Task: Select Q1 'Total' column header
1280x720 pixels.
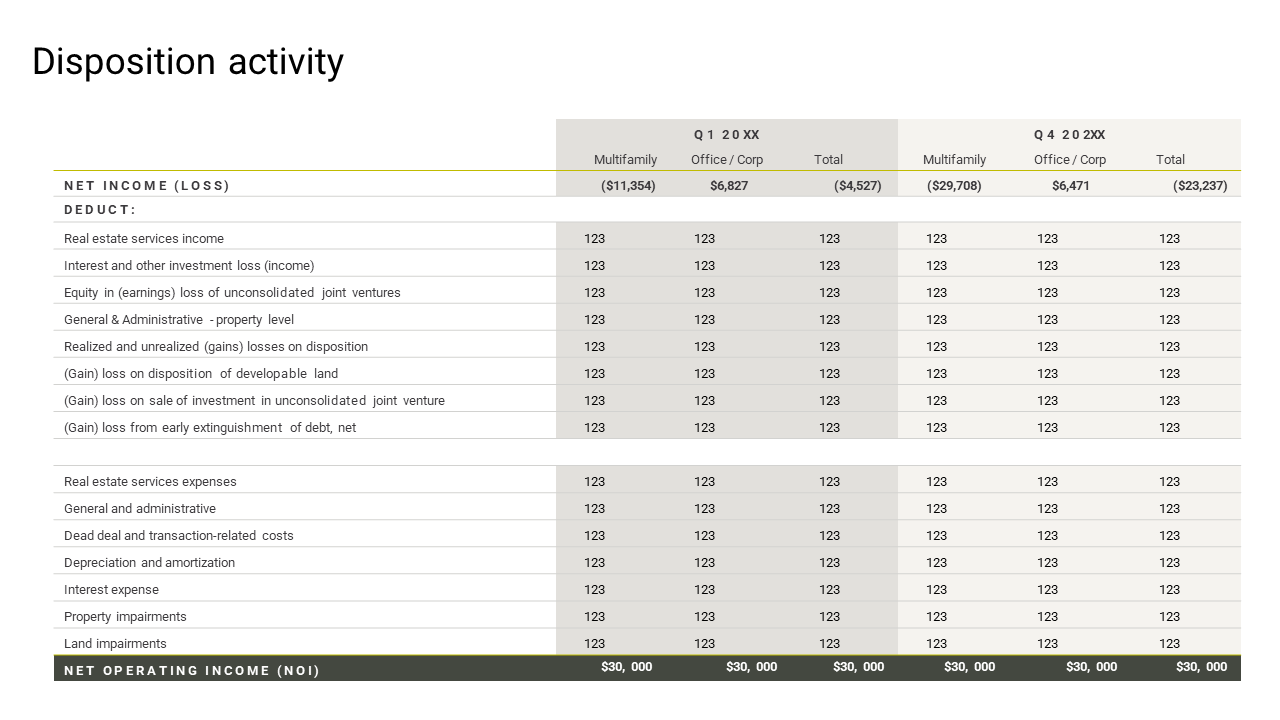Action: 829,160
